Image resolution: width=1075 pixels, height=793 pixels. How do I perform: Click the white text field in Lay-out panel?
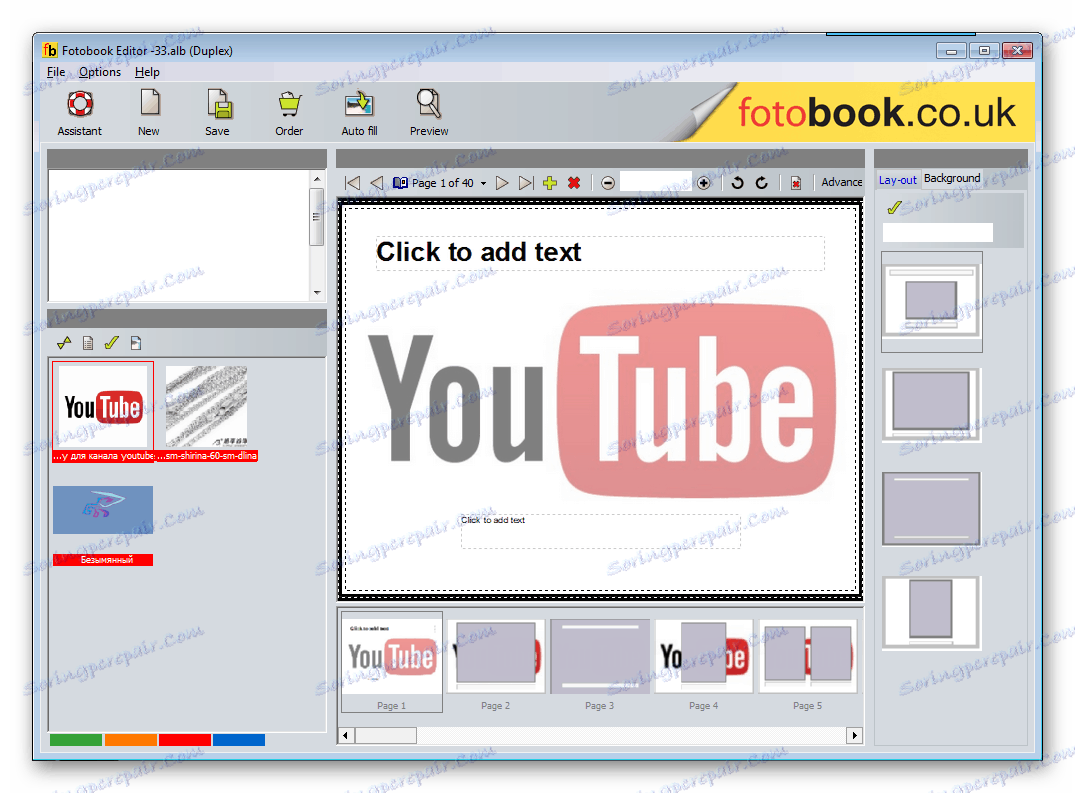[937, 232]
